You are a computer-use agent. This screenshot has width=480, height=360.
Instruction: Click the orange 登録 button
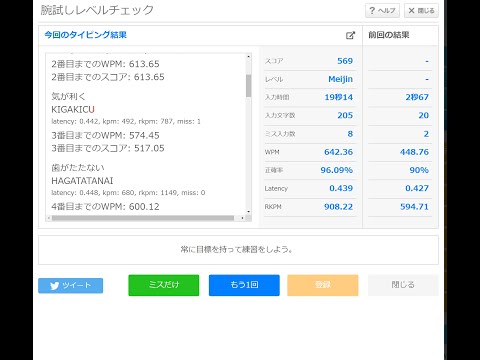click(323, 285)
